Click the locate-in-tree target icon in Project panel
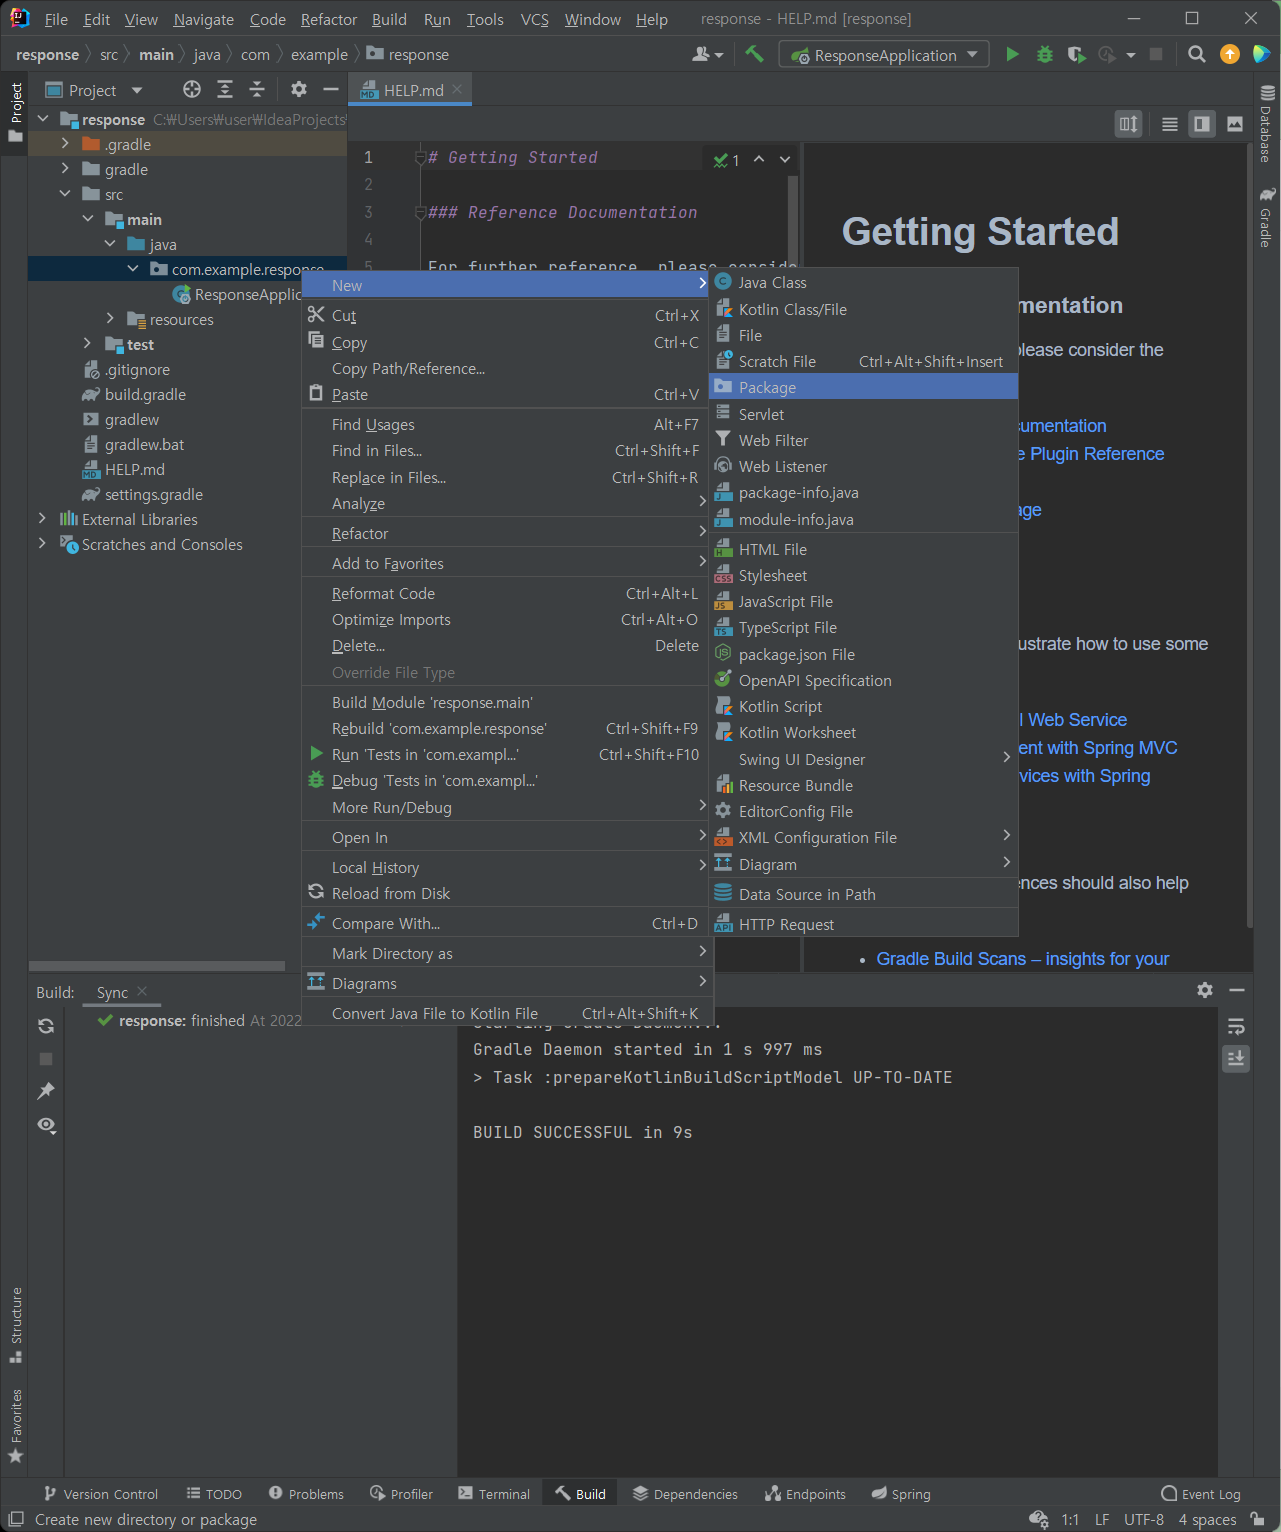 [192, 89]
